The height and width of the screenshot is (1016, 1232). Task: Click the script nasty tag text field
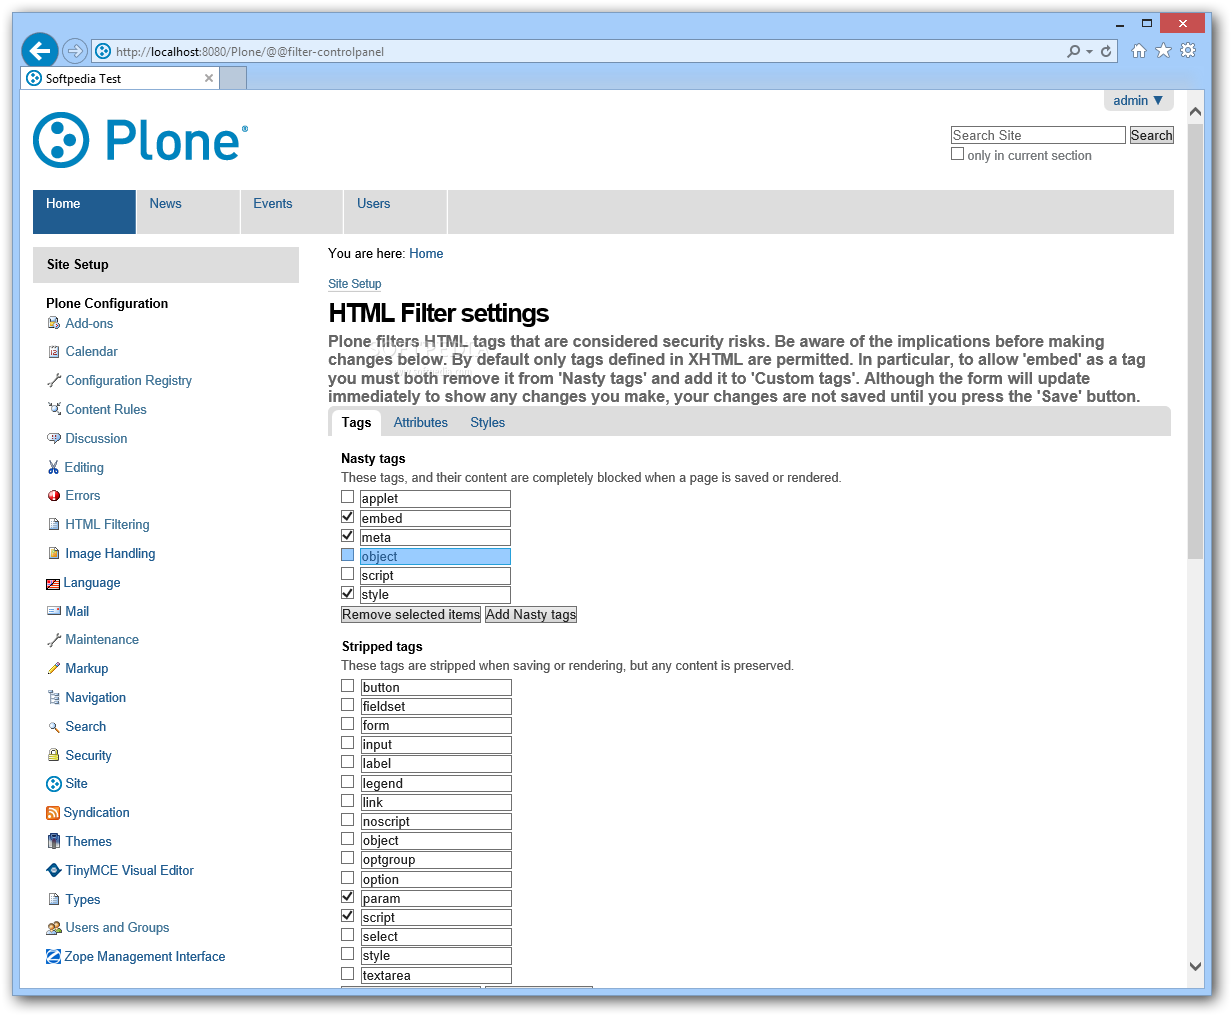[x=435, y=576]
